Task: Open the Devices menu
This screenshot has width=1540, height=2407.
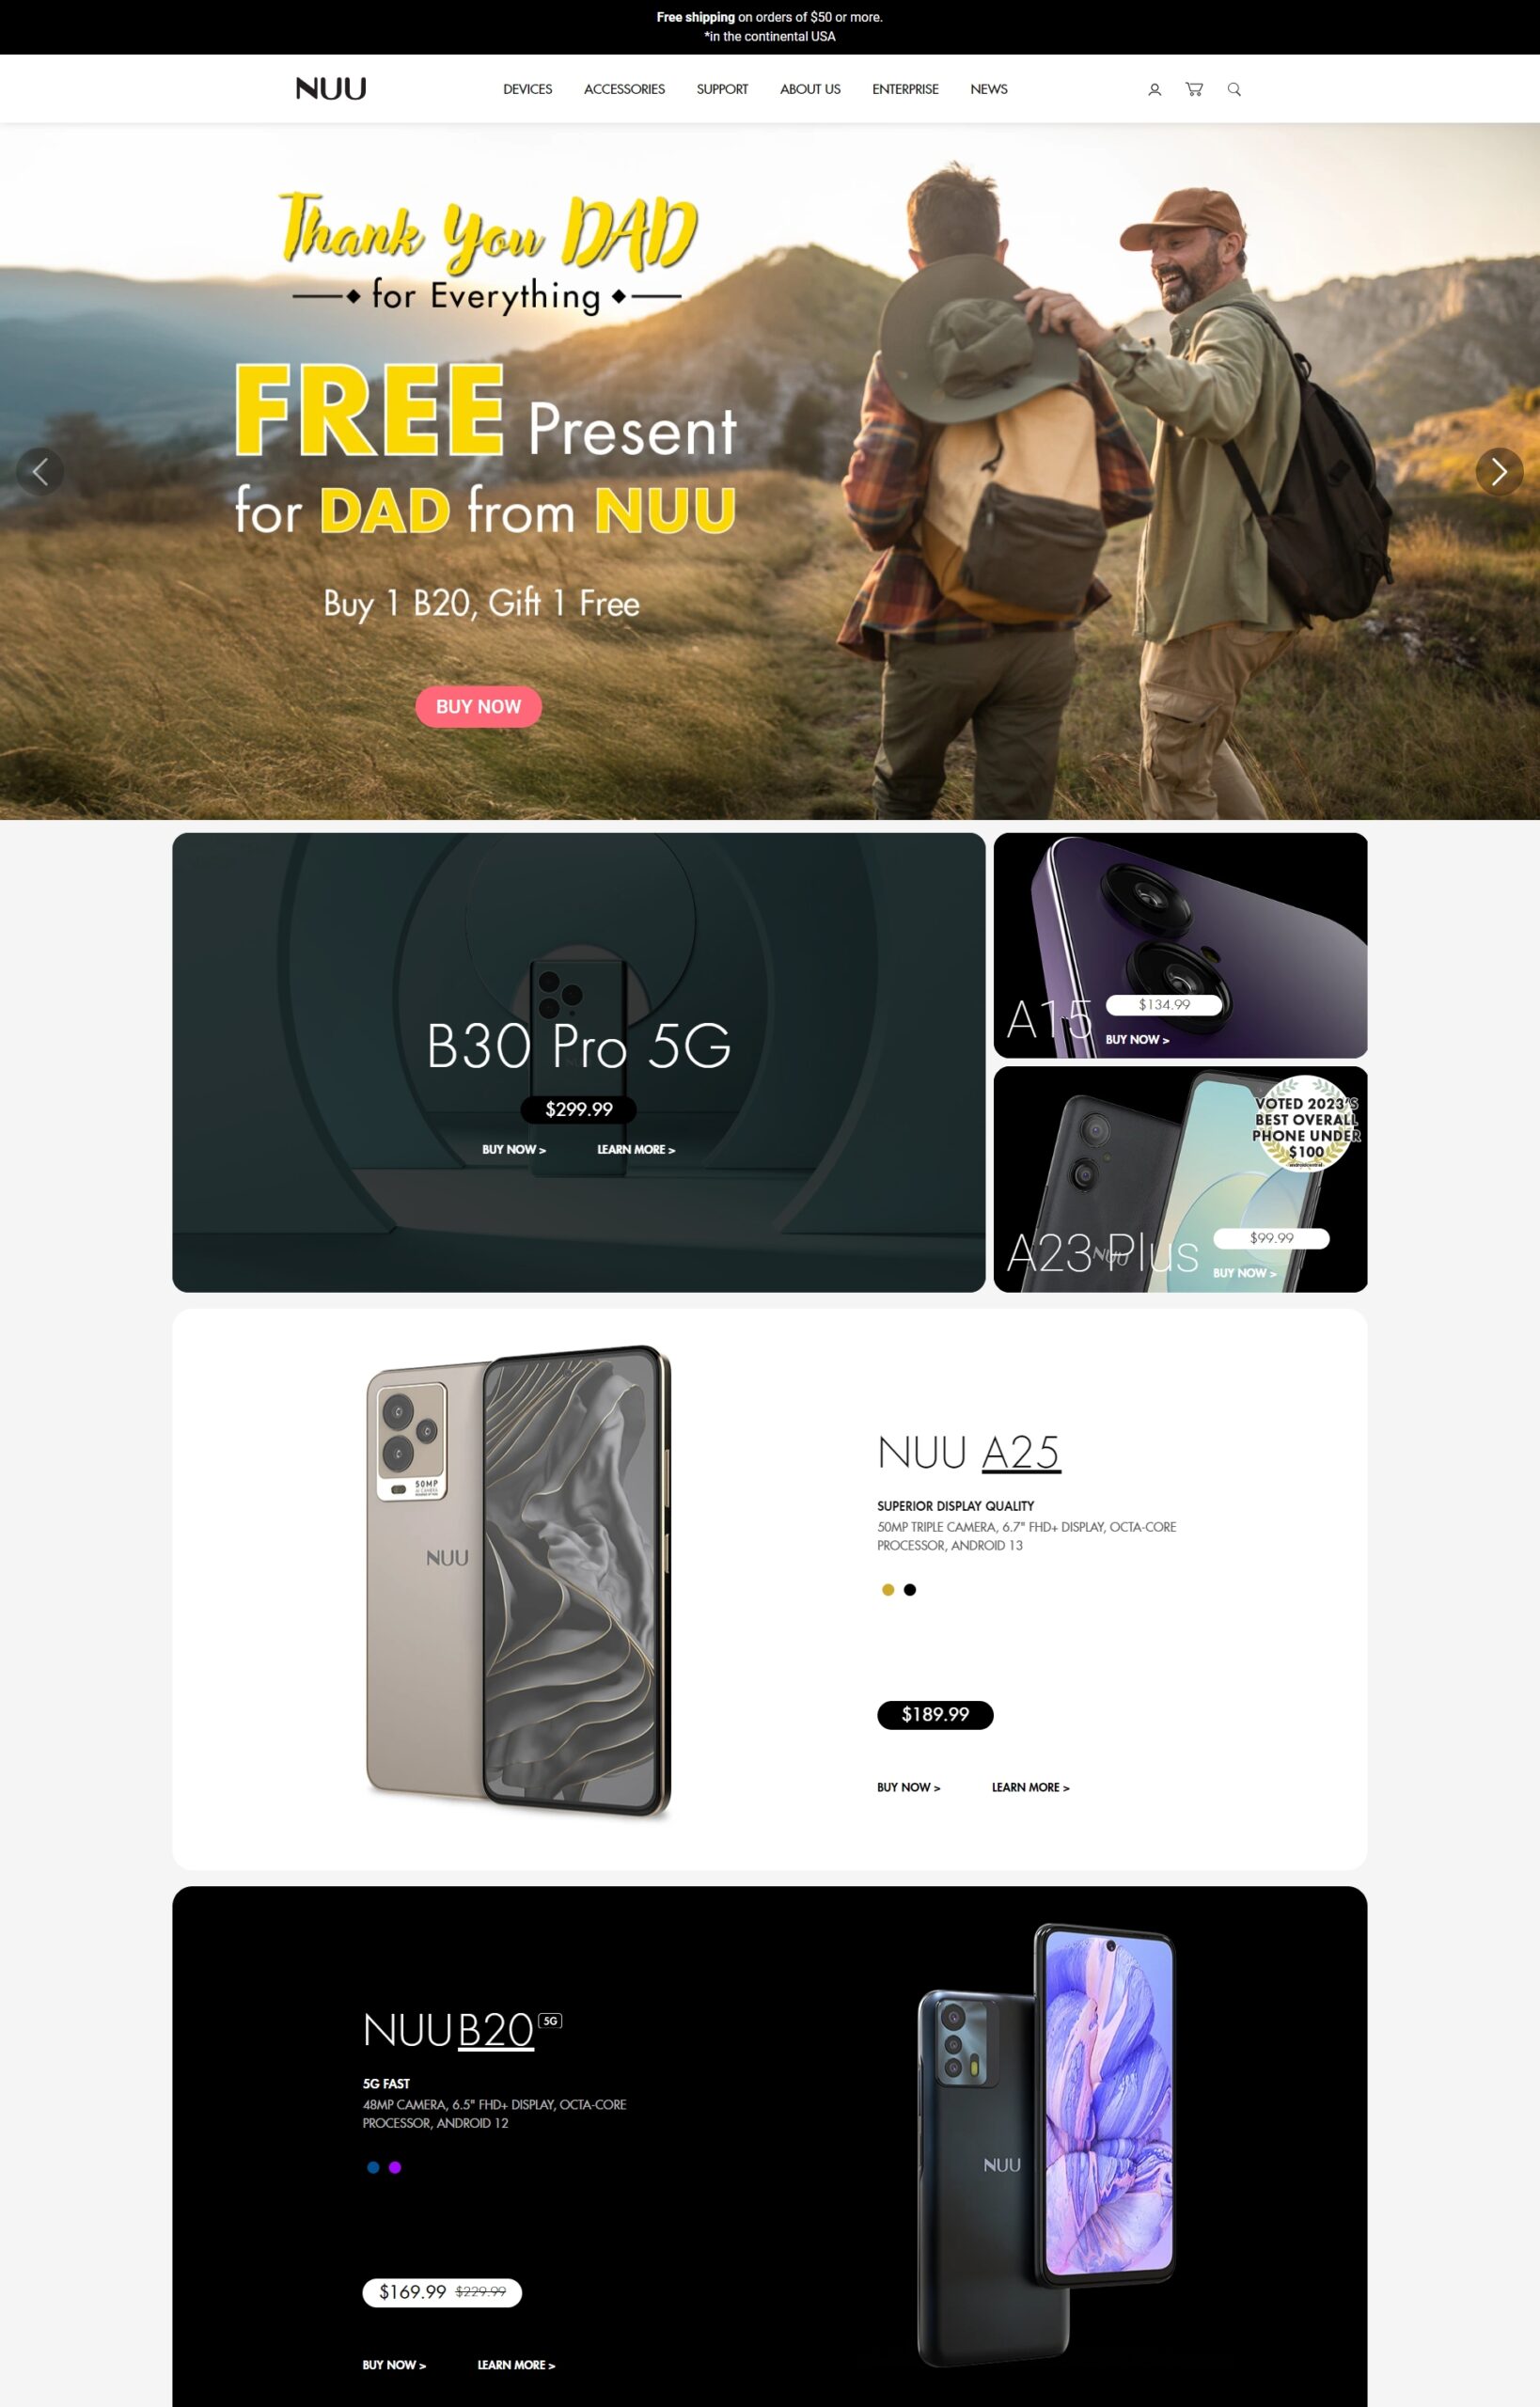Action: tap(527, 89)
